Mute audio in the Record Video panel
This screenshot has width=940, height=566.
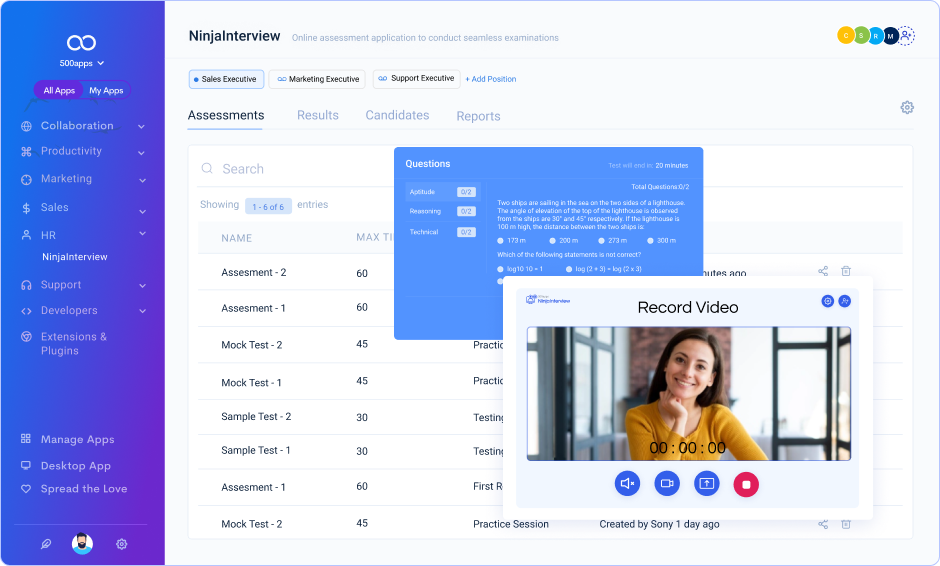[627, 484]
